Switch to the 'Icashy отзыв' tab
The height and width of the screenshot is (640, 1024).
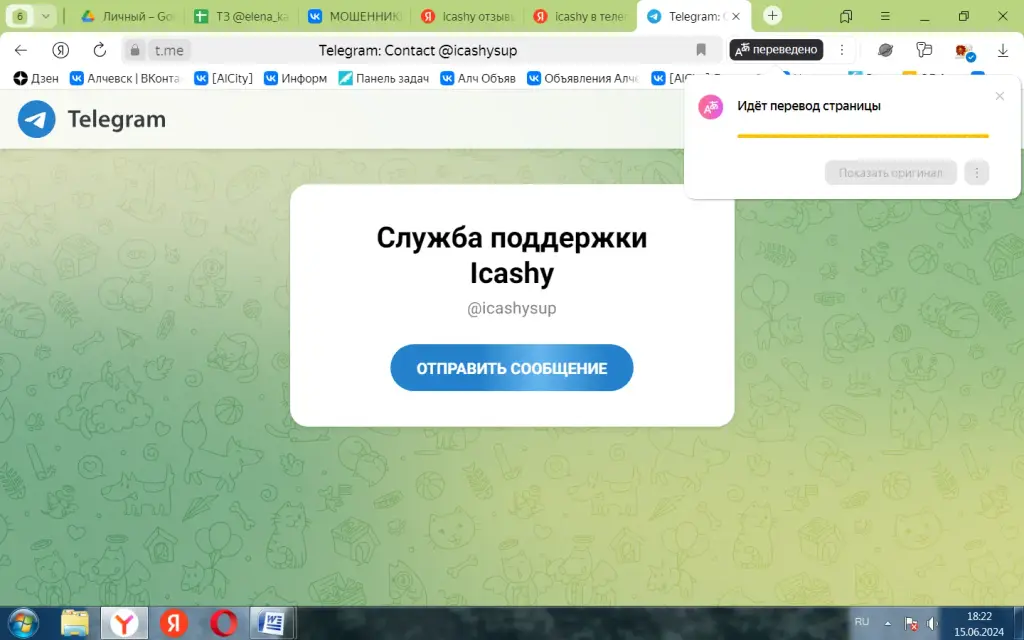pos(468,16)
